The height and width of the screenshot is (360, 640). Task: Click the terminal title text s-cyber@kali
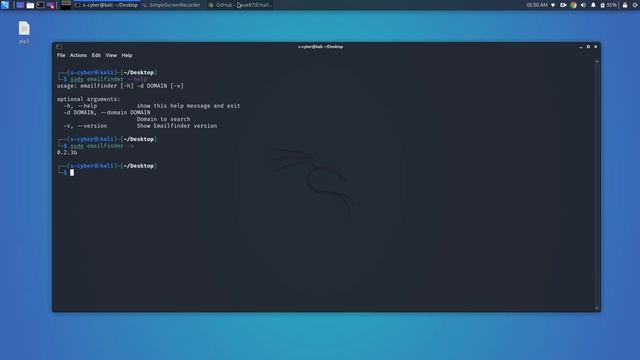(320, 47)
